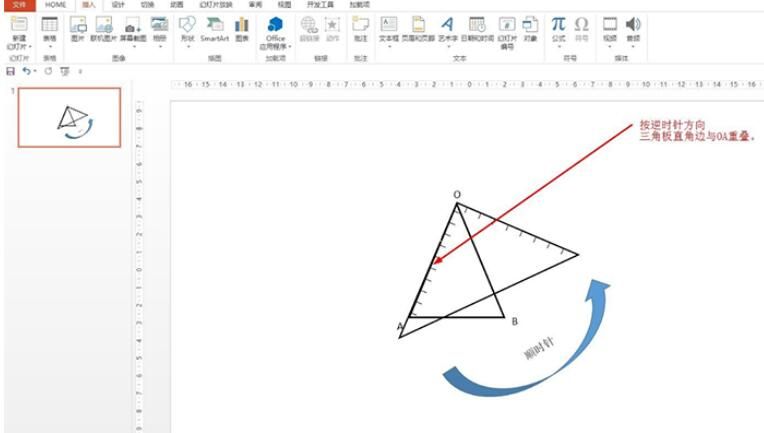Click the Video (视频) icon
Screen dimensions: 764x433
pyautogui.click(x=610, y=24)
